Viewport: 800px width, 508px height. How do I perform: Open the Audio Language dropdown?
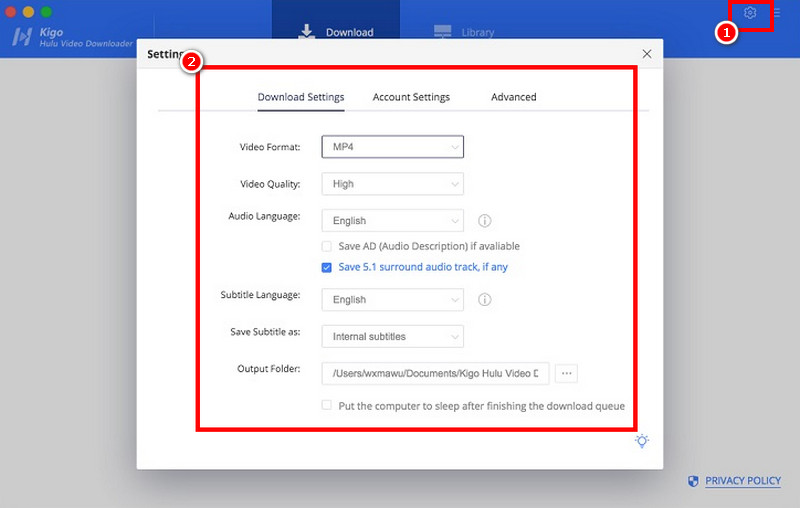[x=392, y=221]
